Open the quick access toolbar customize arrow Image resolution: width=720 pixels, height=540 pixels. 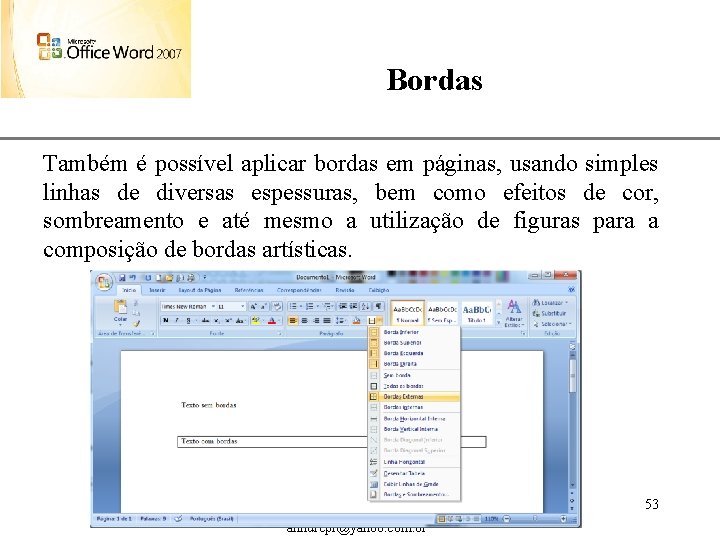click(x=204, y=277)
